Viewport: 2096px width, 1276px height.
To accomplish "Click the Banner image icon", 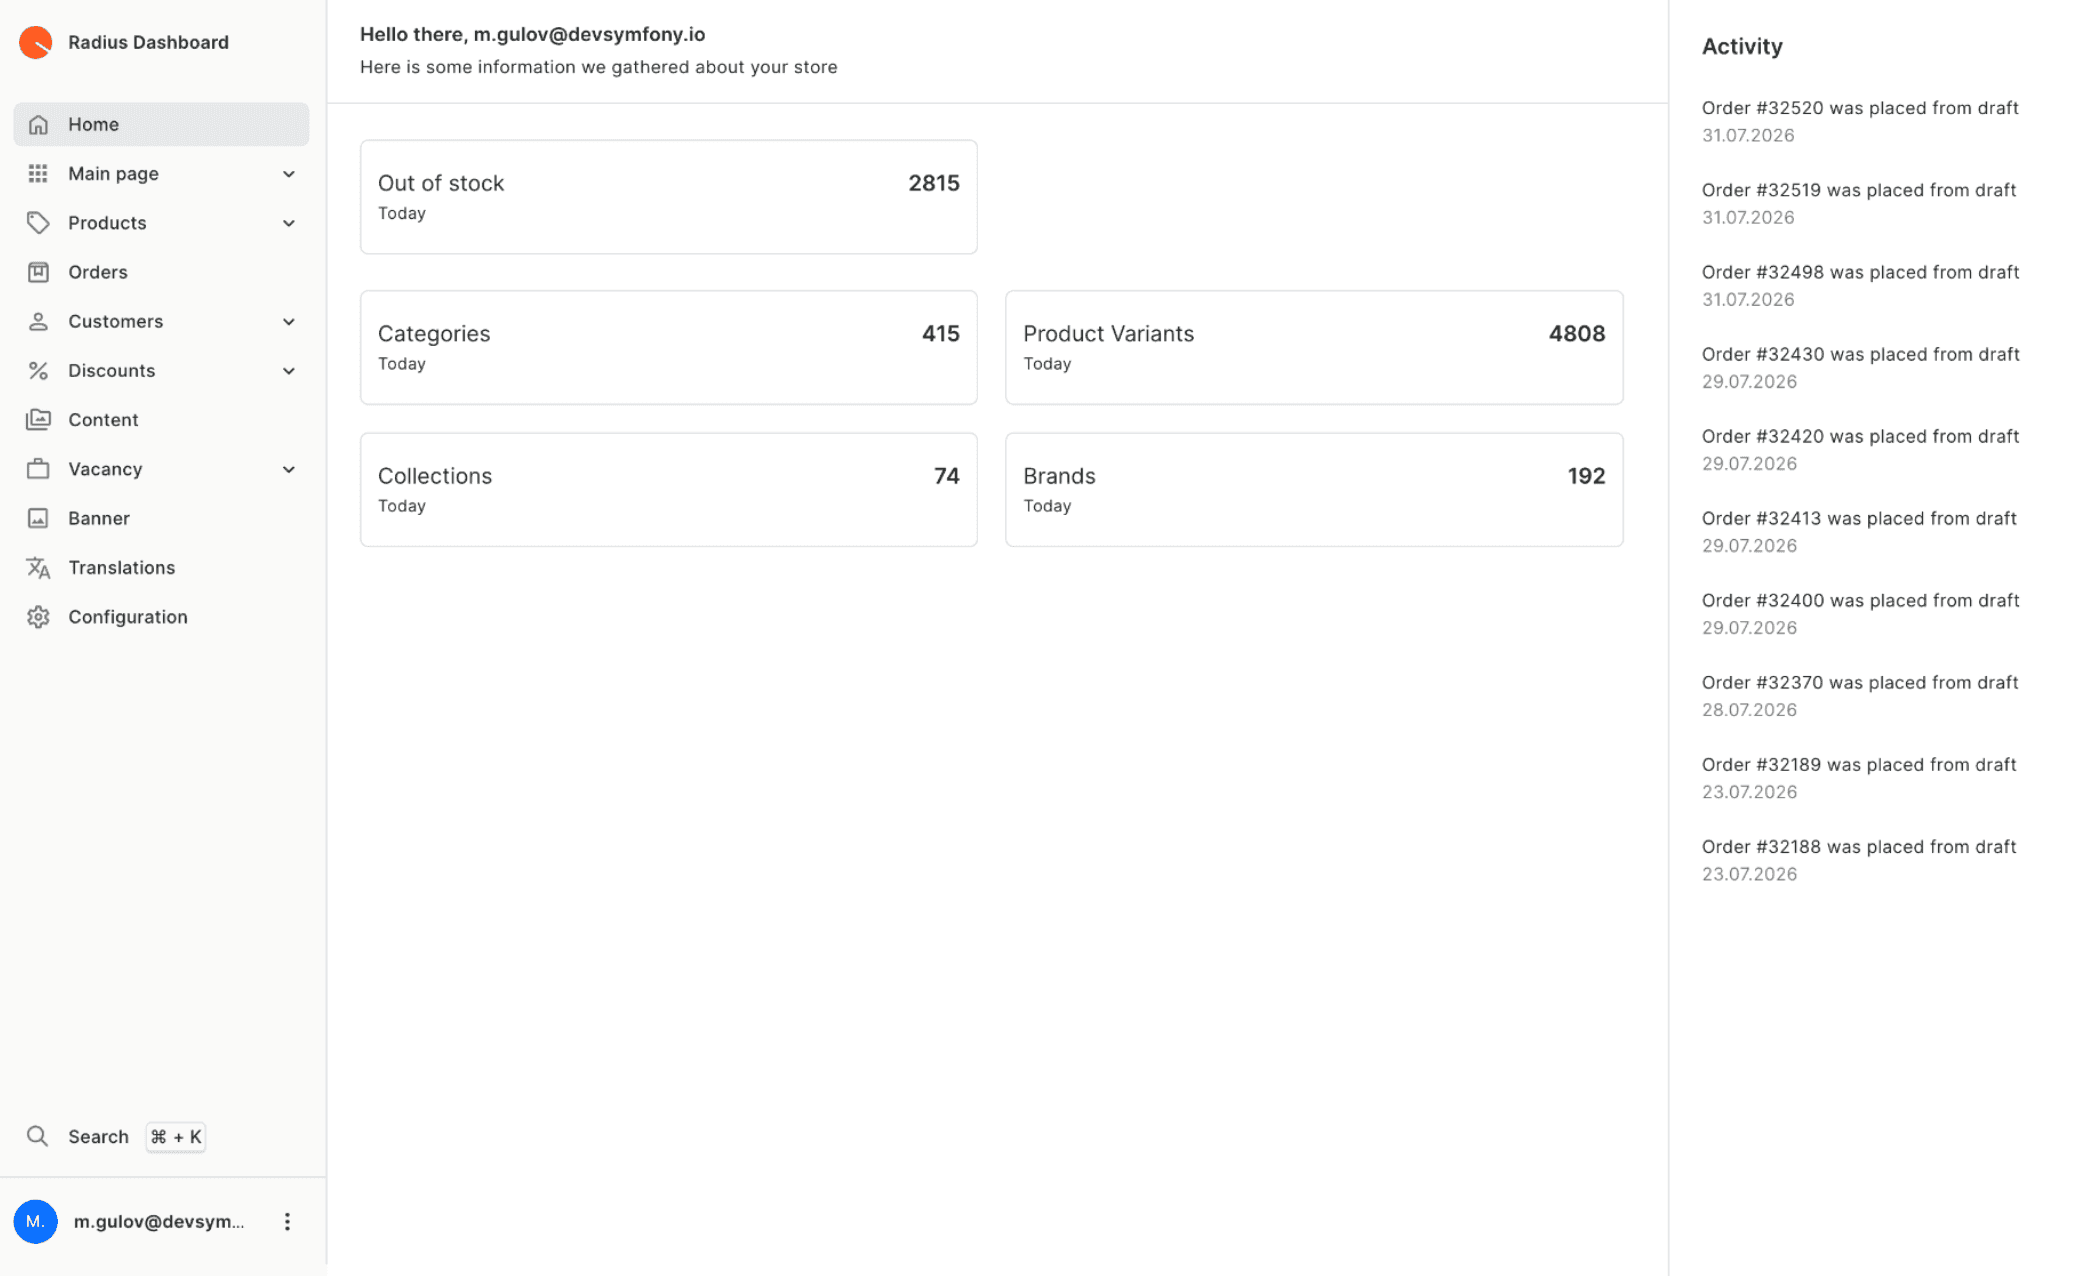I will 38,518.
